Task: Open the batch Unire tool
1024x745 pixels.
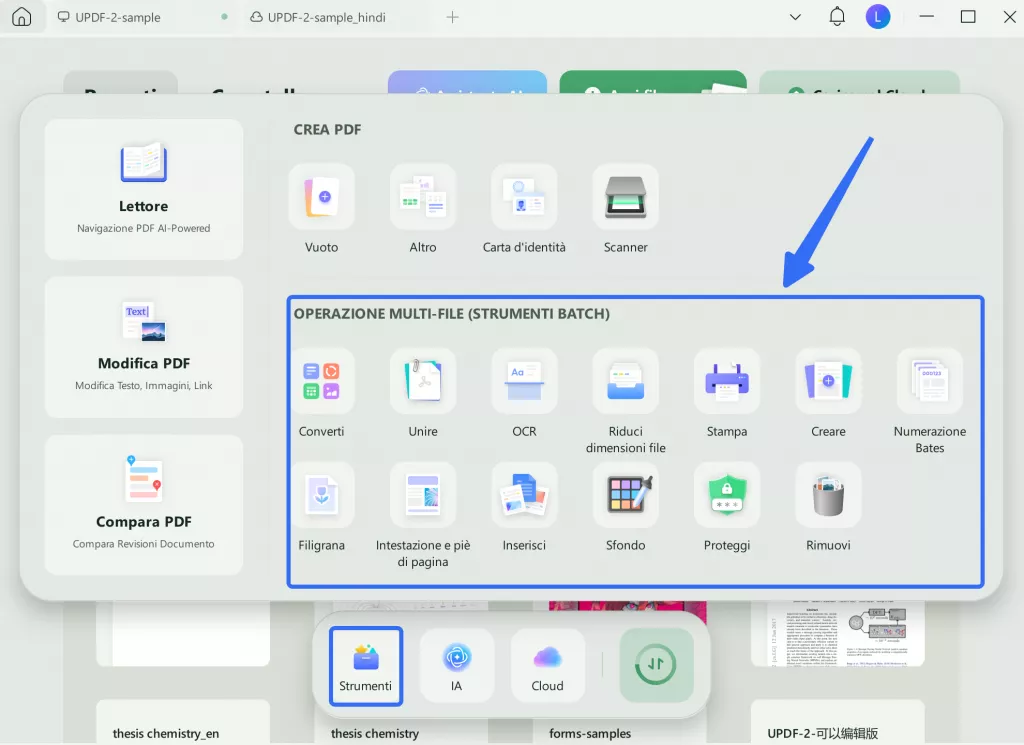Action: coord(423,394)
